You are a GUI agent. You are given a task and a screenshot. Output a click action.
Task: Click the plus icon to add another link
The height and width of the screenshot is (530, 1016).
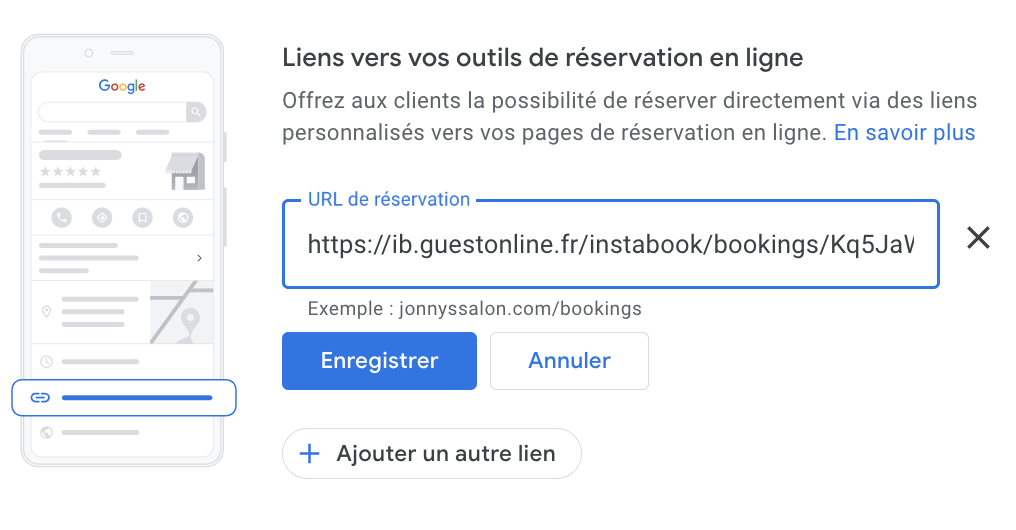pos(310,454)
